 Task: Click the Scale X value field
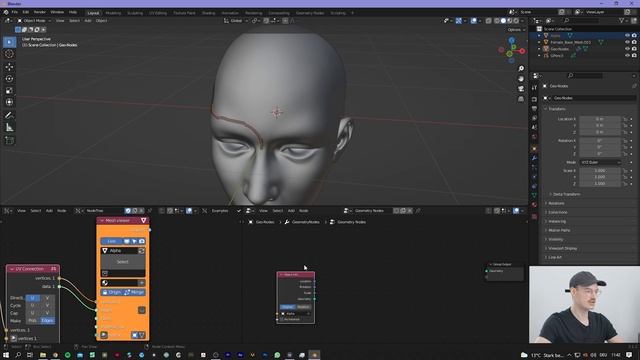tap(600, 171)
